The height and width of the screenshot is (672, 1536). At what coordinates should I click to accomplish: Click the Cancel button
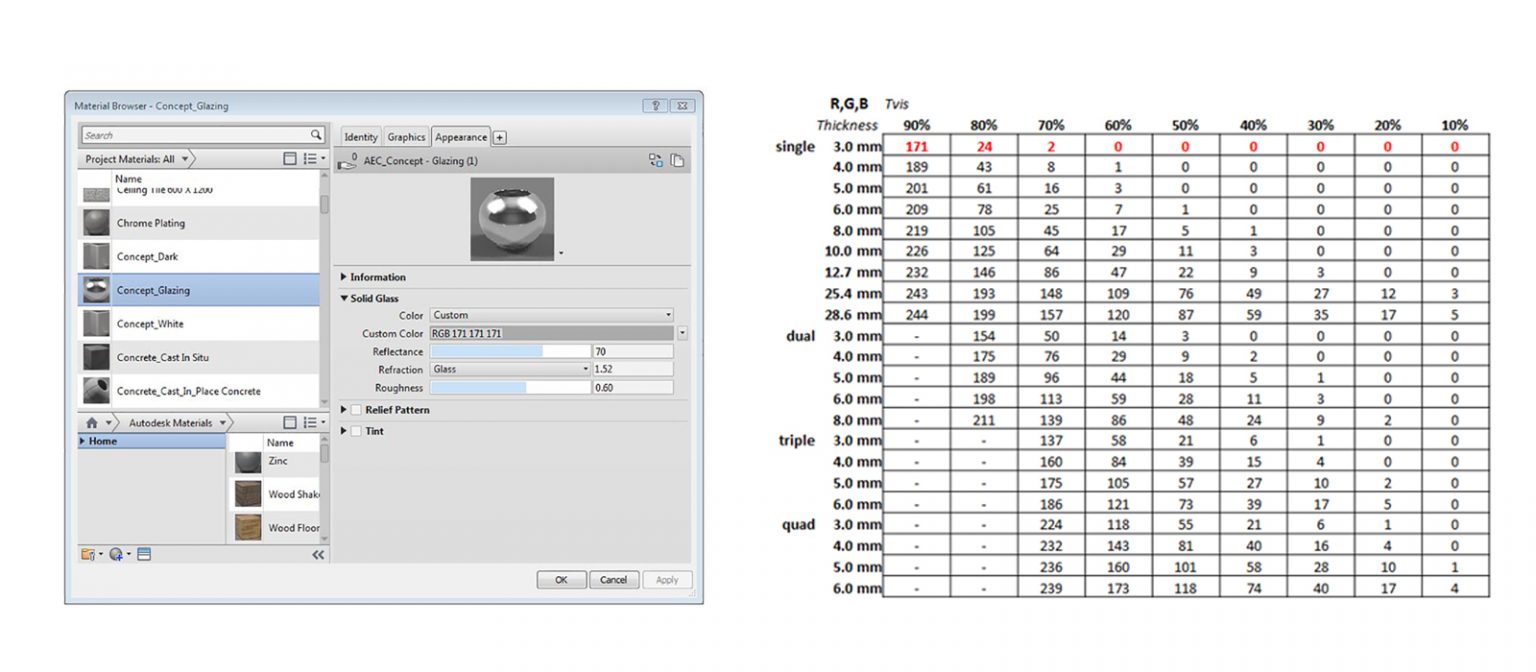(614, 580)
